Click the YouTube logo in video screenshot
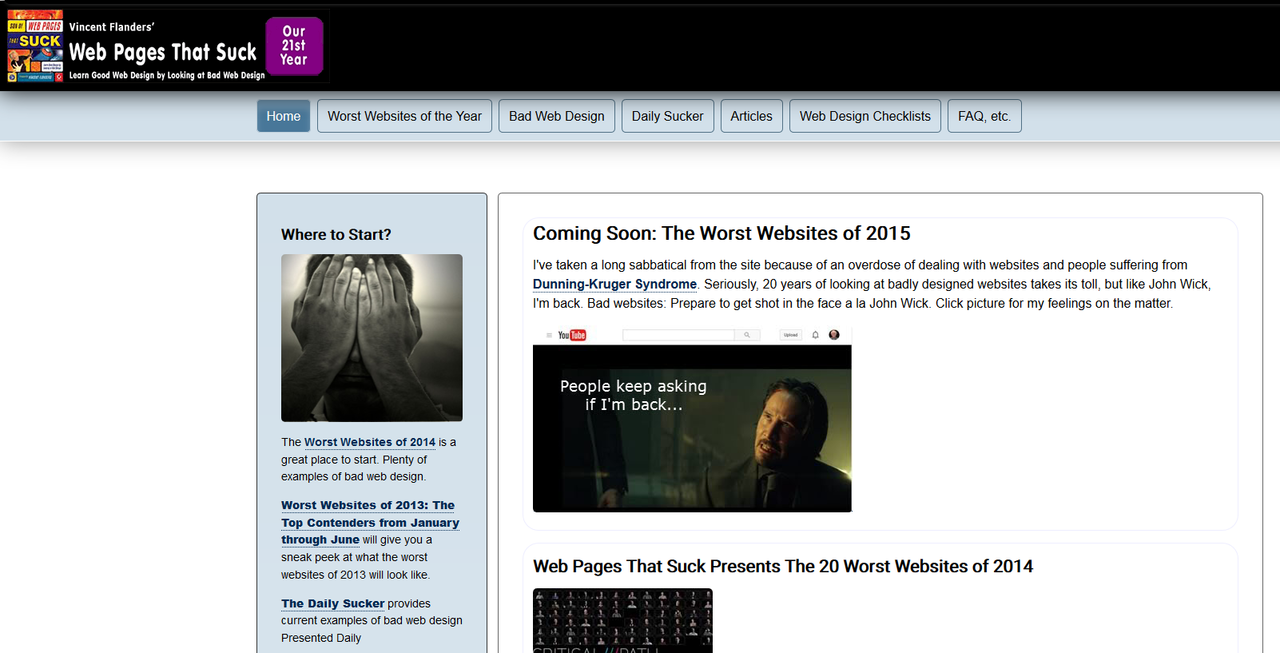 pyautogui.click(x=571, y=335)
